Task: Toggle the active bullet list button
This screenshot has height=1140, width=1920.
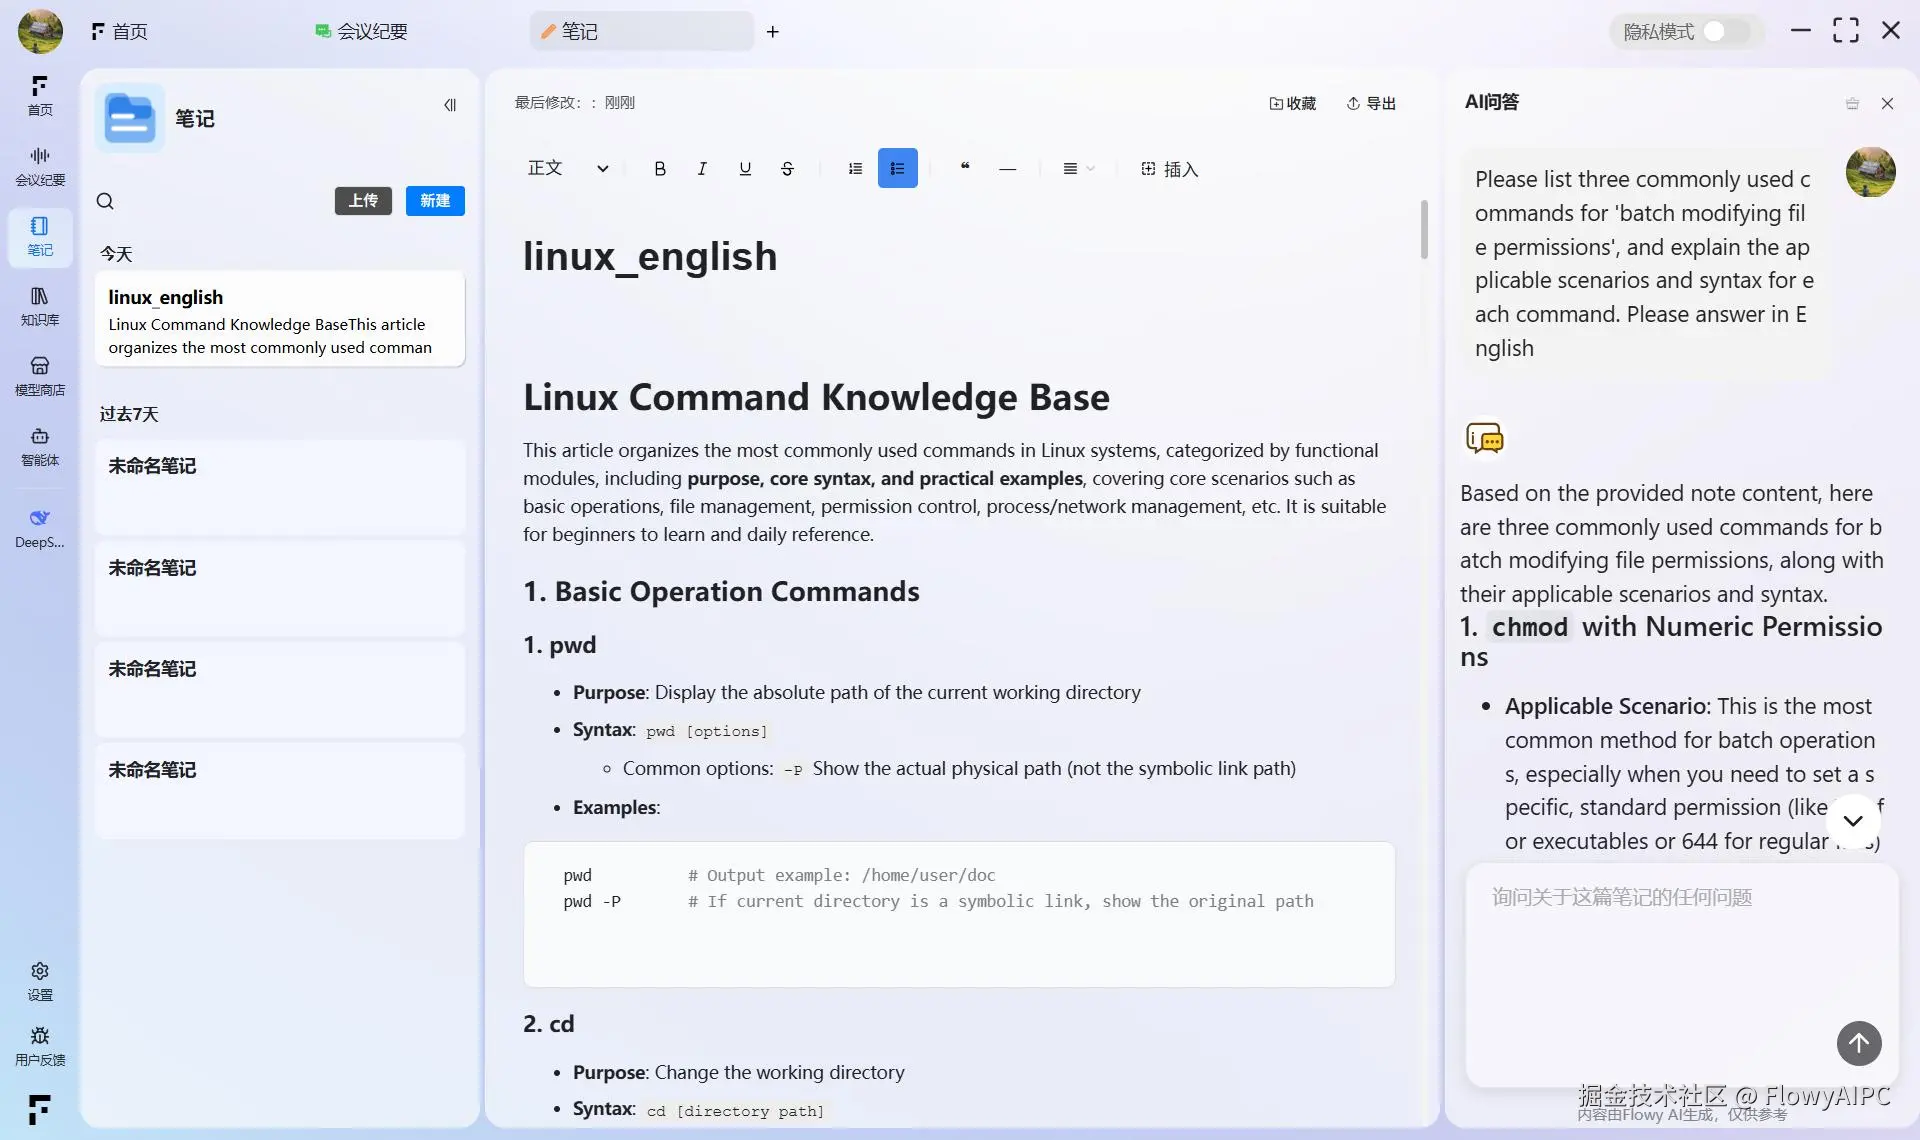Action: [897, 169]
